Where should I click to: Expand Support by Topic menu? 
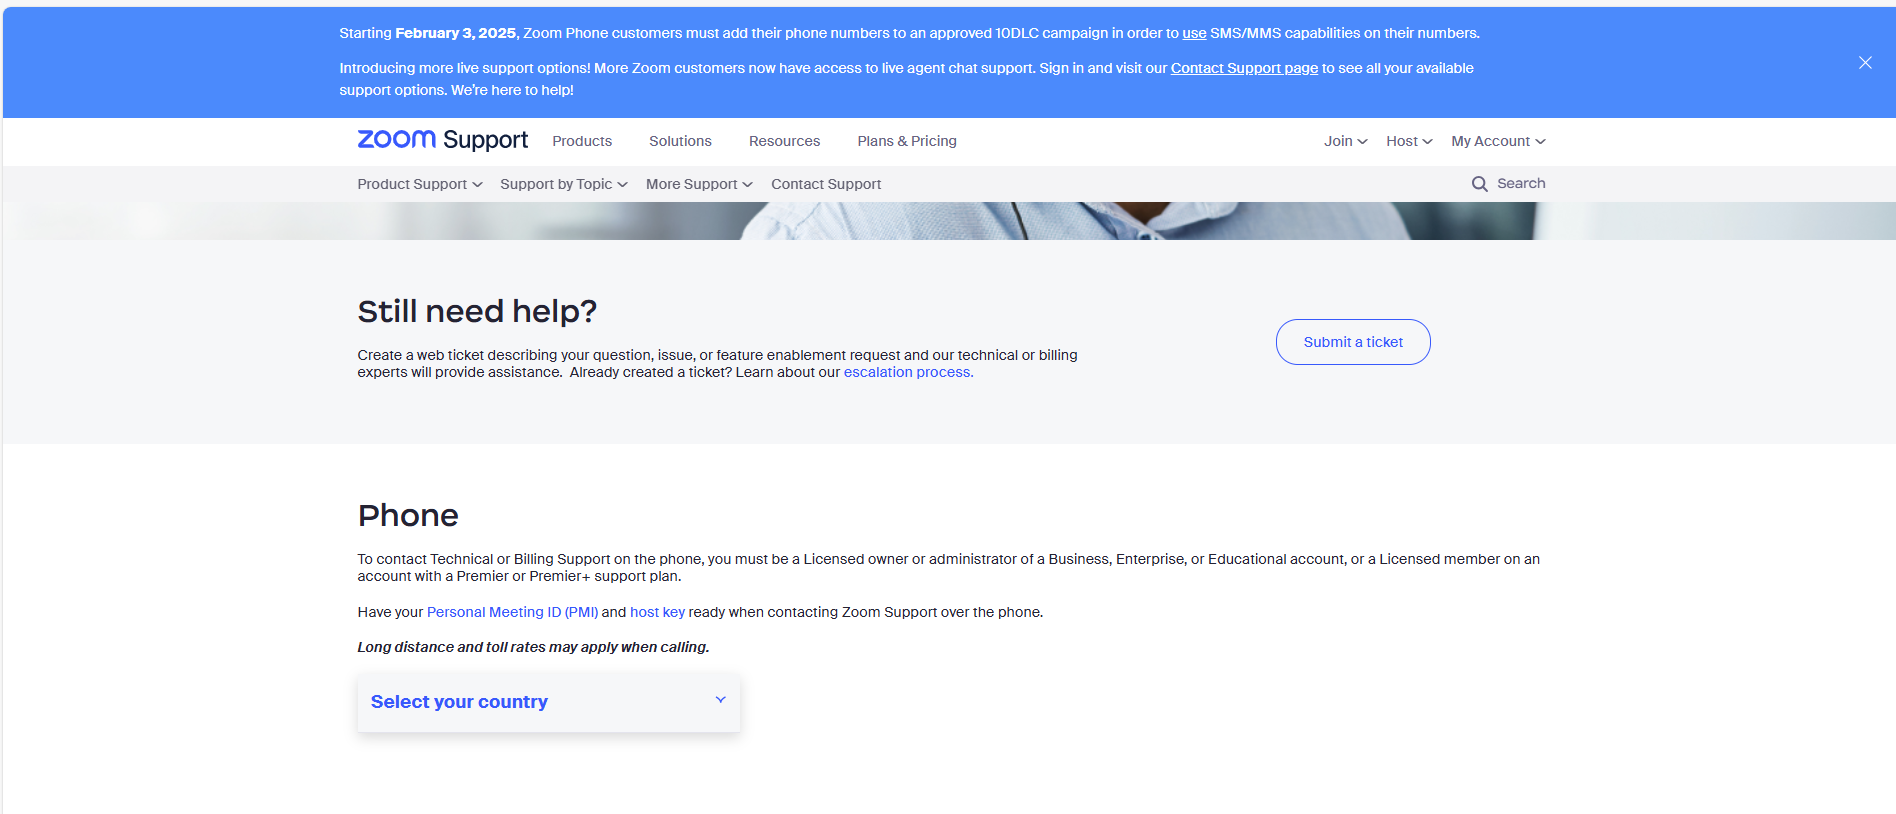[563, 184]
